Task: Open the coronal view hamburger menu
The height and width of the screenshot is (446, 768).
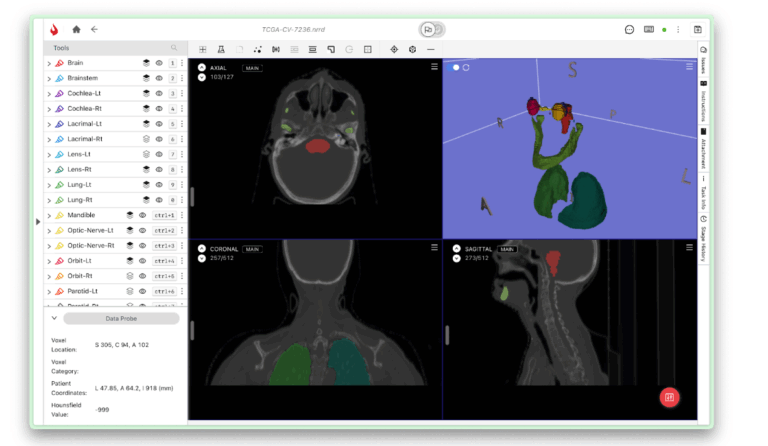Action: pyautogui.click(x=434, y=248)
